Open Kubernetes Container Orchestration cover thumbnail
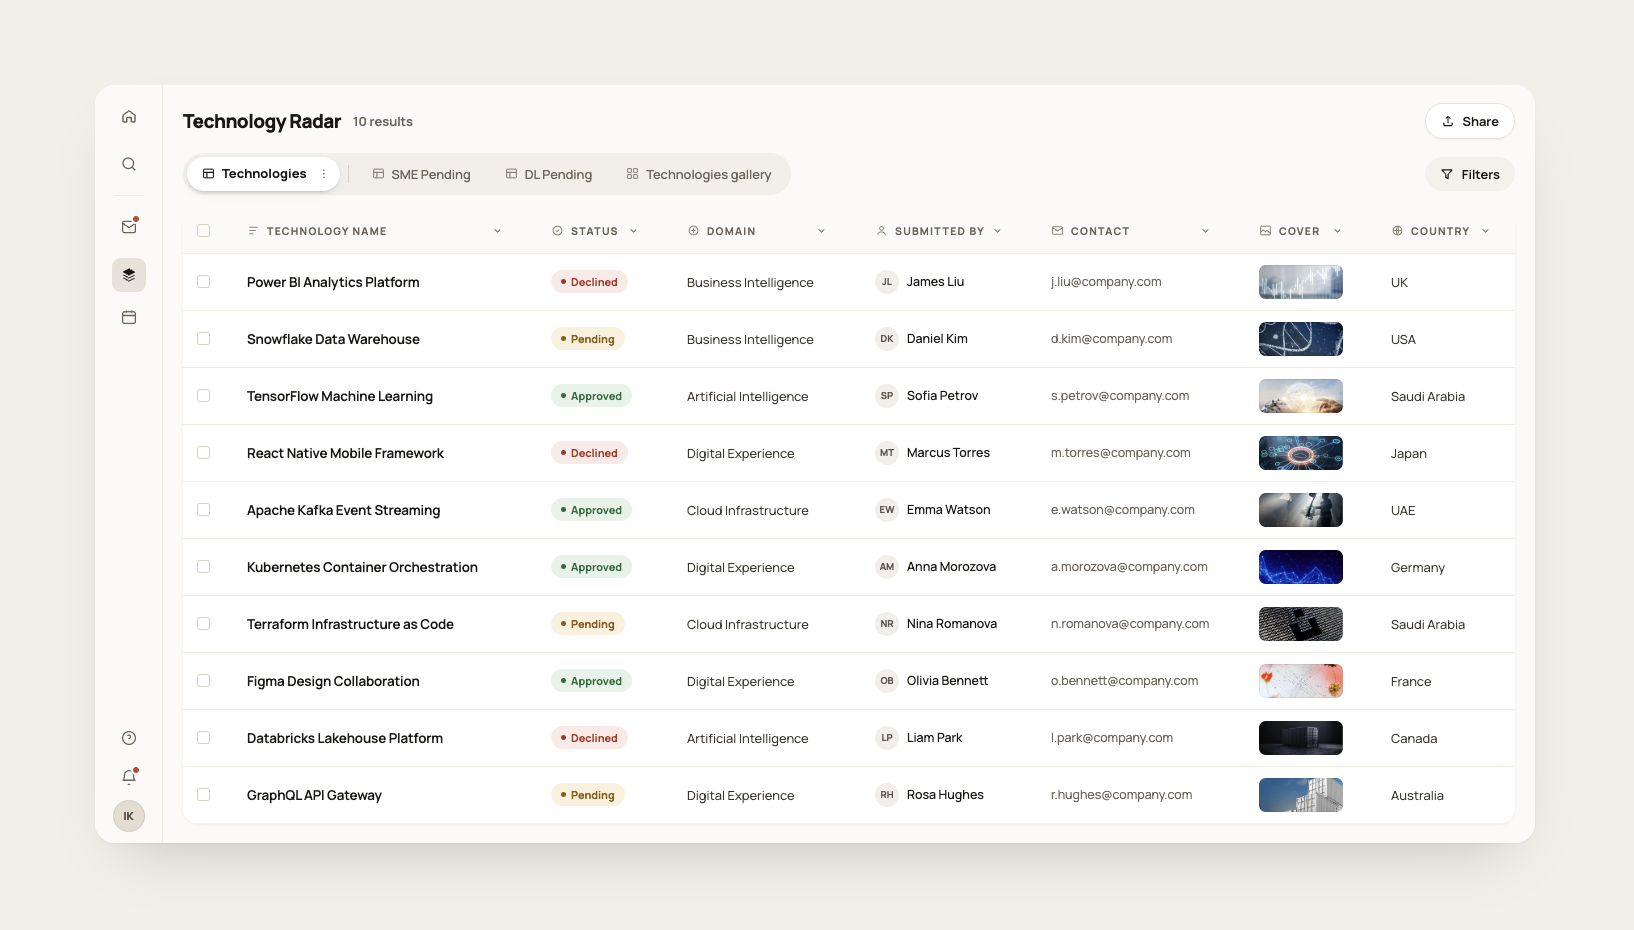1634x930 pixels. pos(1300,567)
